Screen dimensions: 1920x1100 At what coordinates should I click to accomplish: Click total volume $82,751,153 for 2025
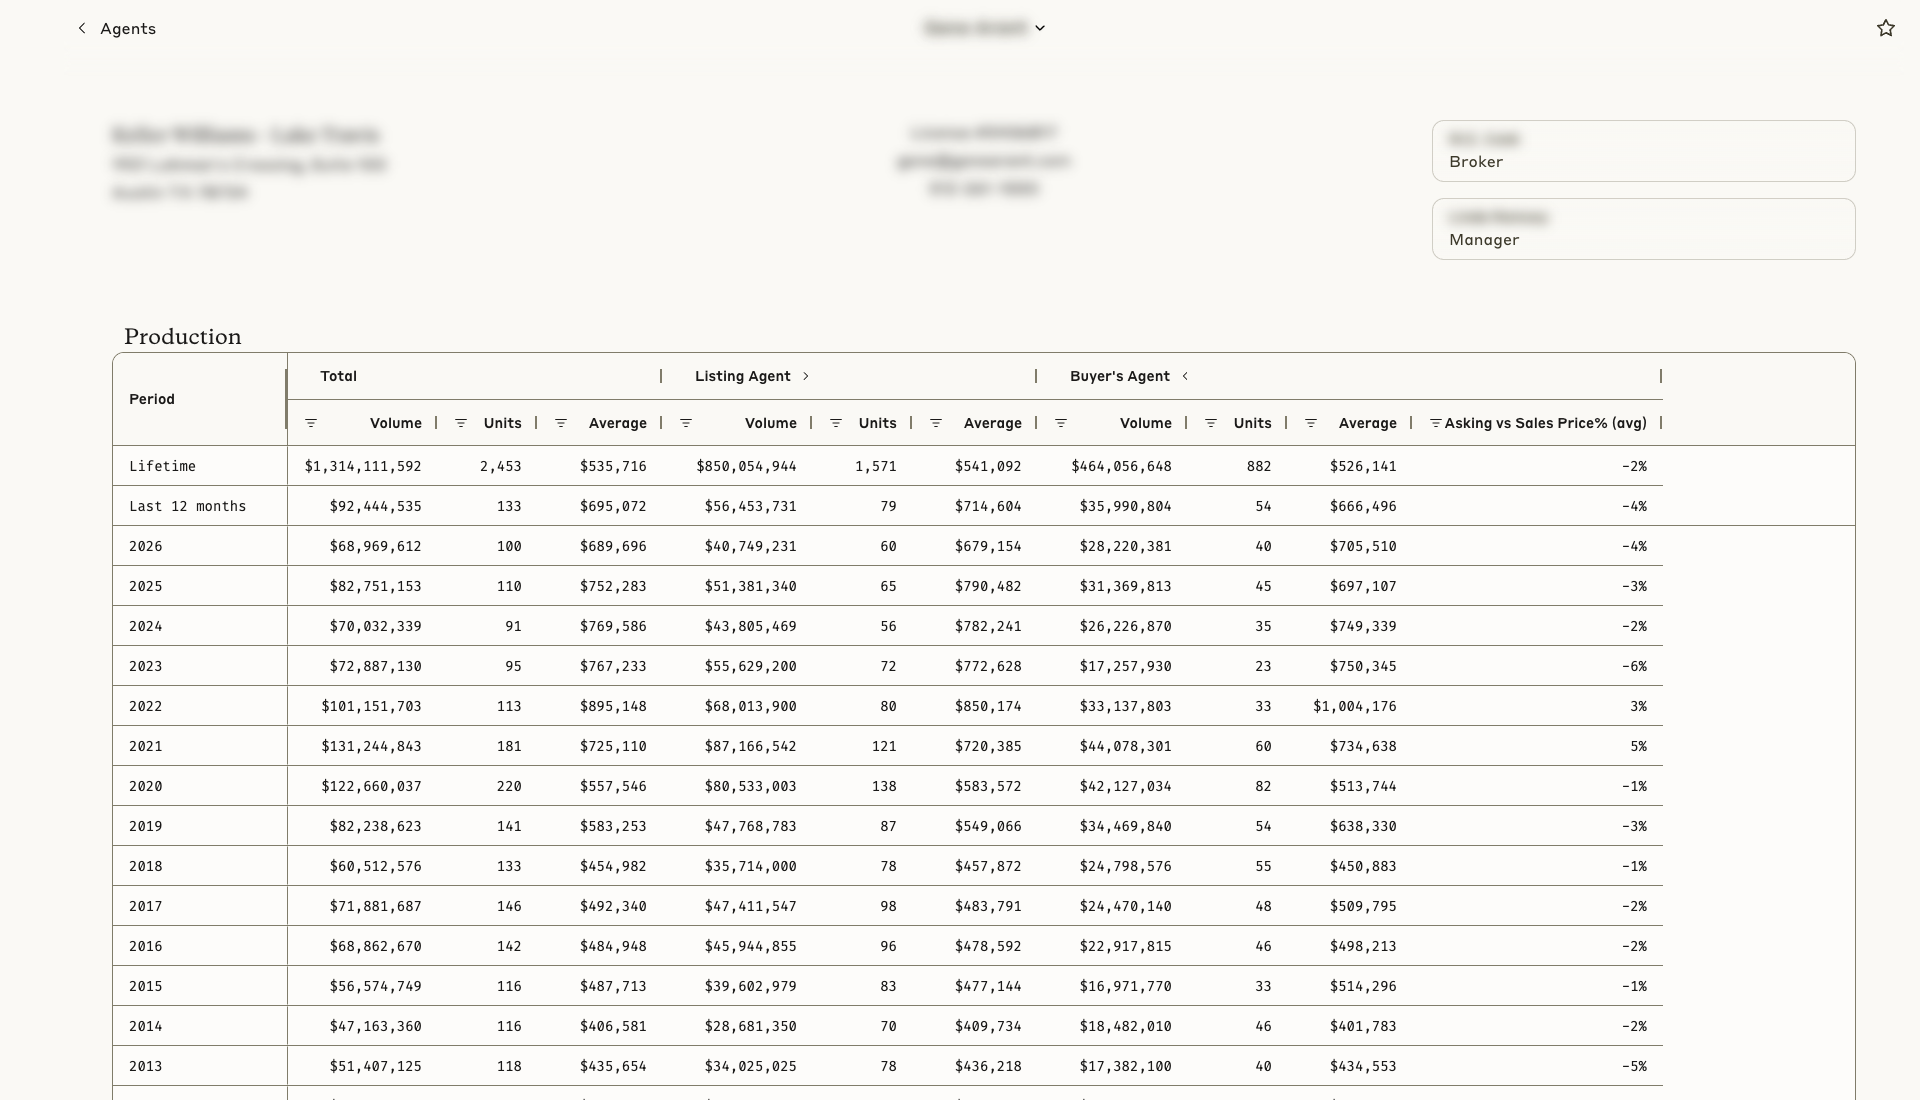click(375, 586)
